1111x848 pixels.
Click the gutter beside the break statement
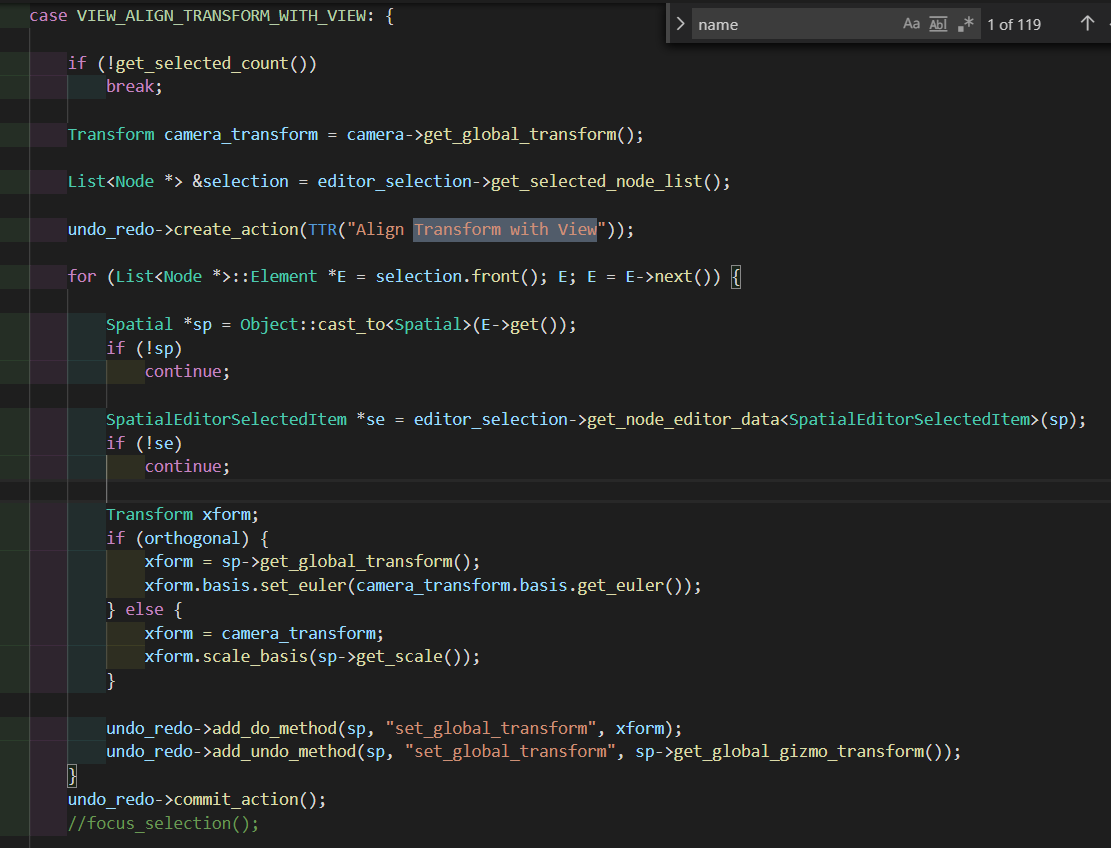tap(30, 86)
